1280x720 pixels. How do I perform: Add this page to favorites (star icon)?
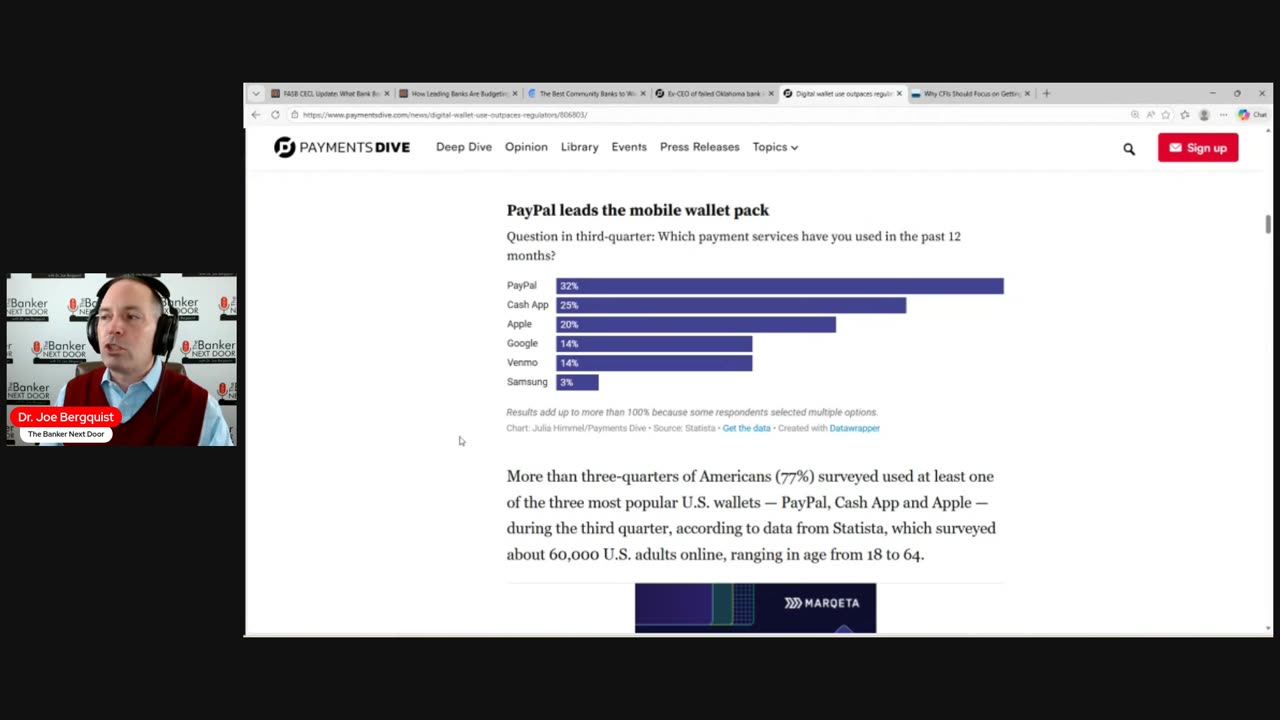[1166, 115]
